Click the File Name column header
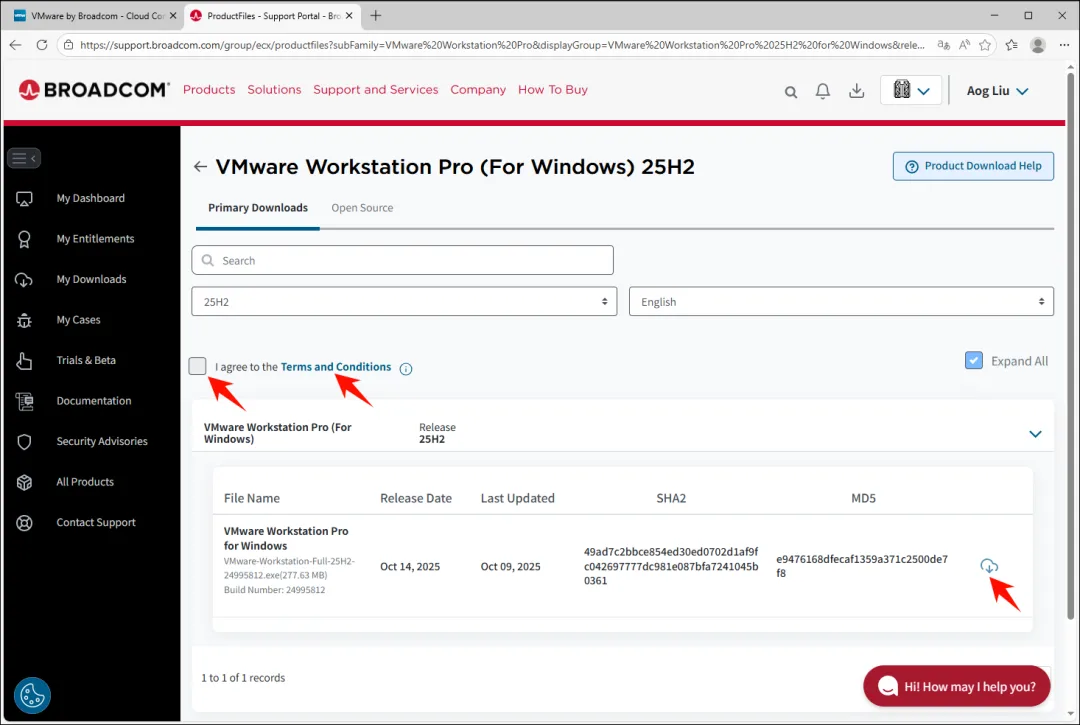The image size is (1080, 725). tap(251, 498)
